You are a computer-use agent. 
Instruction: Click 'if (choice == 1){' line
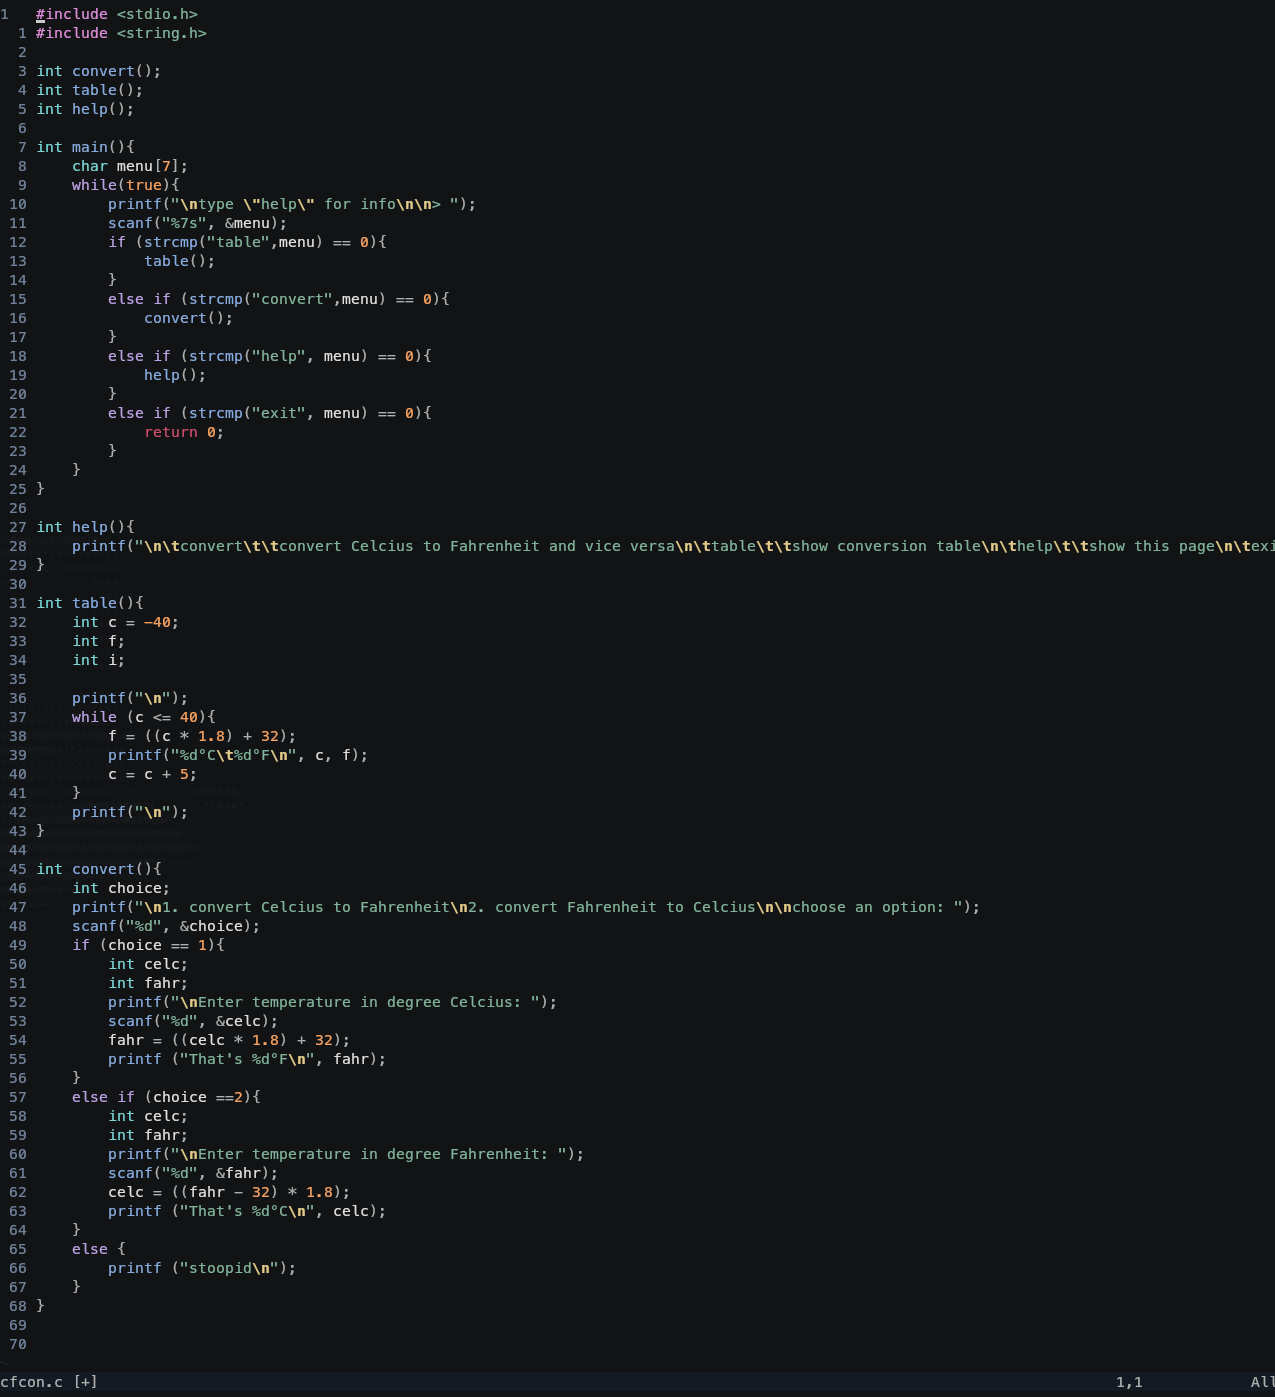[x=148, y=945]
